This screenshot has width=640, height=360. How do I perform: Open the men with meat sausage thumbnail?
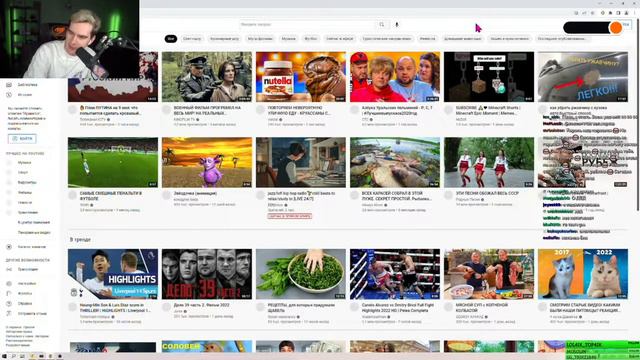(x=489, y=274)
